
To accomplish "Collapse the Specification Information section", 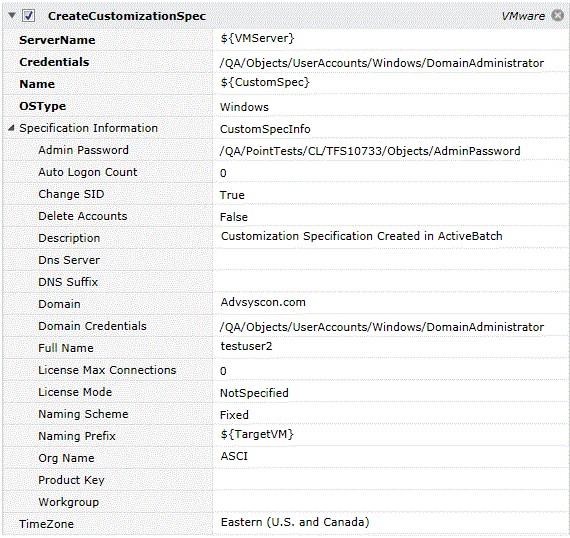I will 11,128.
